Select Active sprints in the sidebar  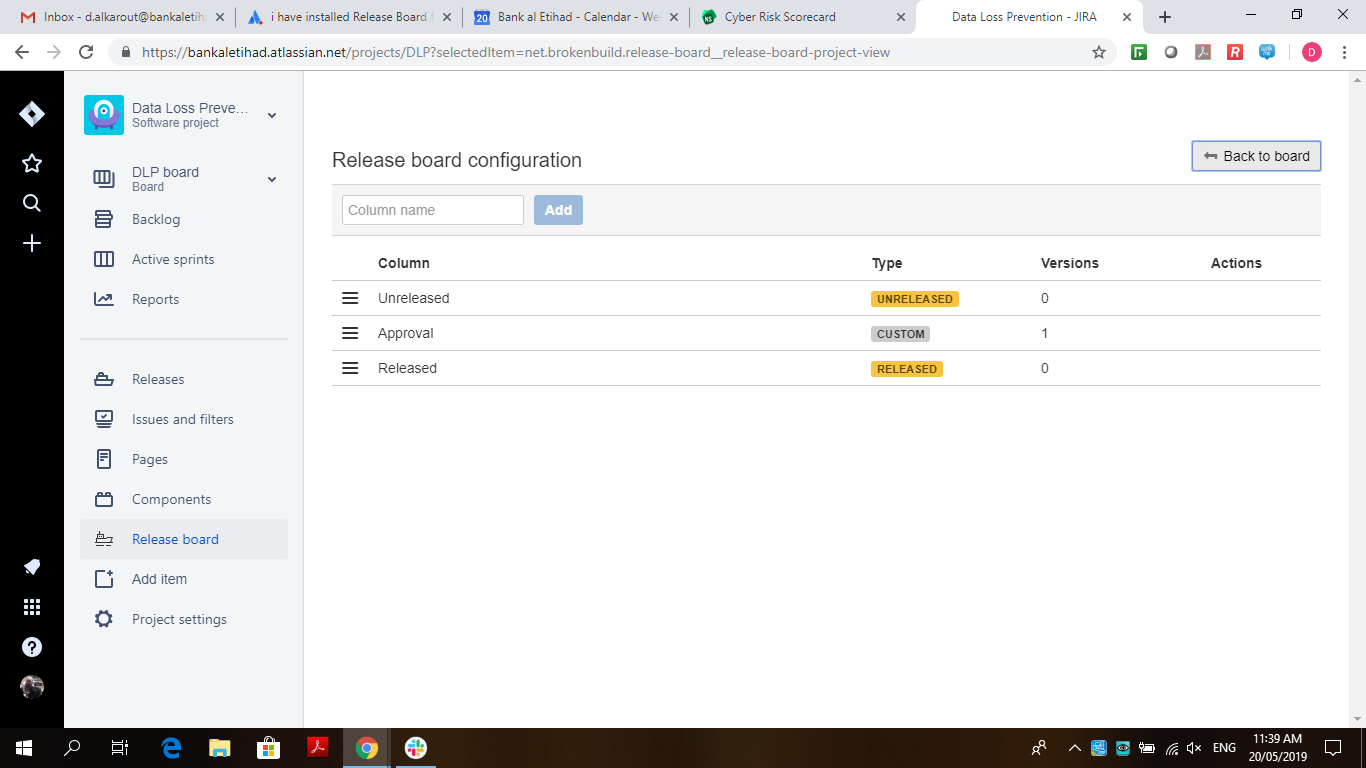[x=172, y=259]
